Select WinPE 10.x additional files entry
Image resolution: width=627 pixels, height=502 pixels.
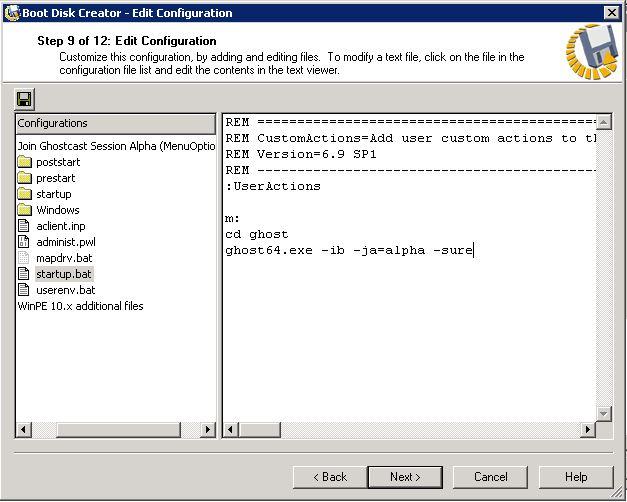(x=80, y=306)
